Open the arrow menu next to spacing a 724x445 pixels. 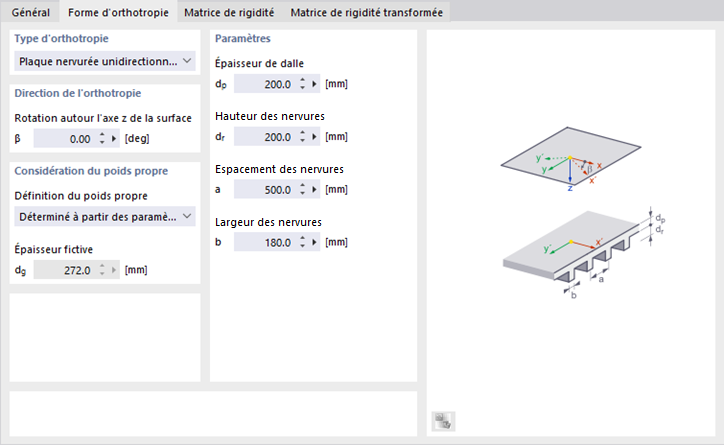click(314, 189)
